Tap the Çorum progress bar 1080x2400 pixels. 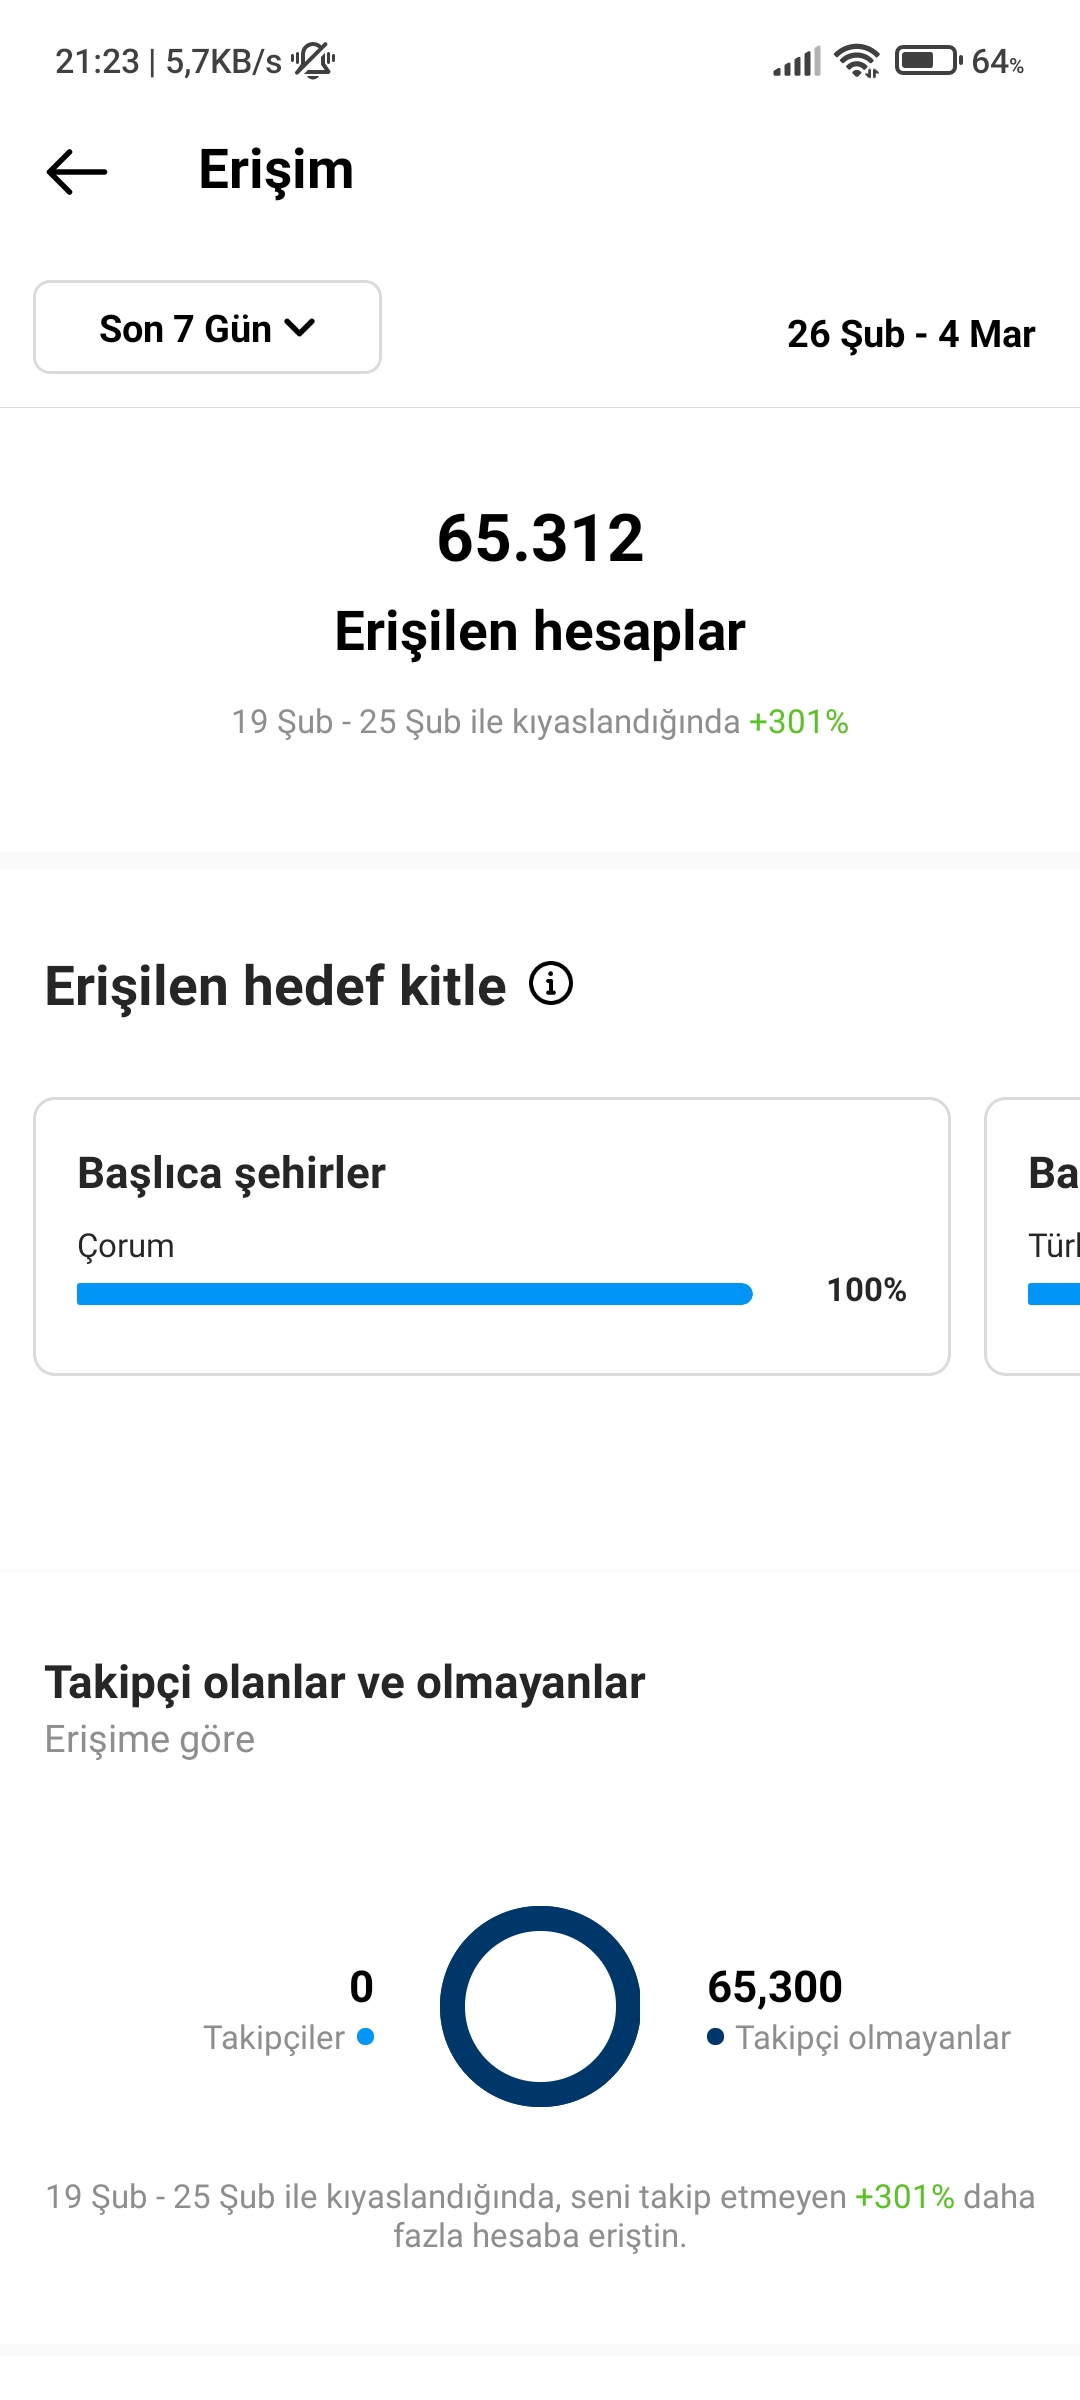(x=414, y=1294)
